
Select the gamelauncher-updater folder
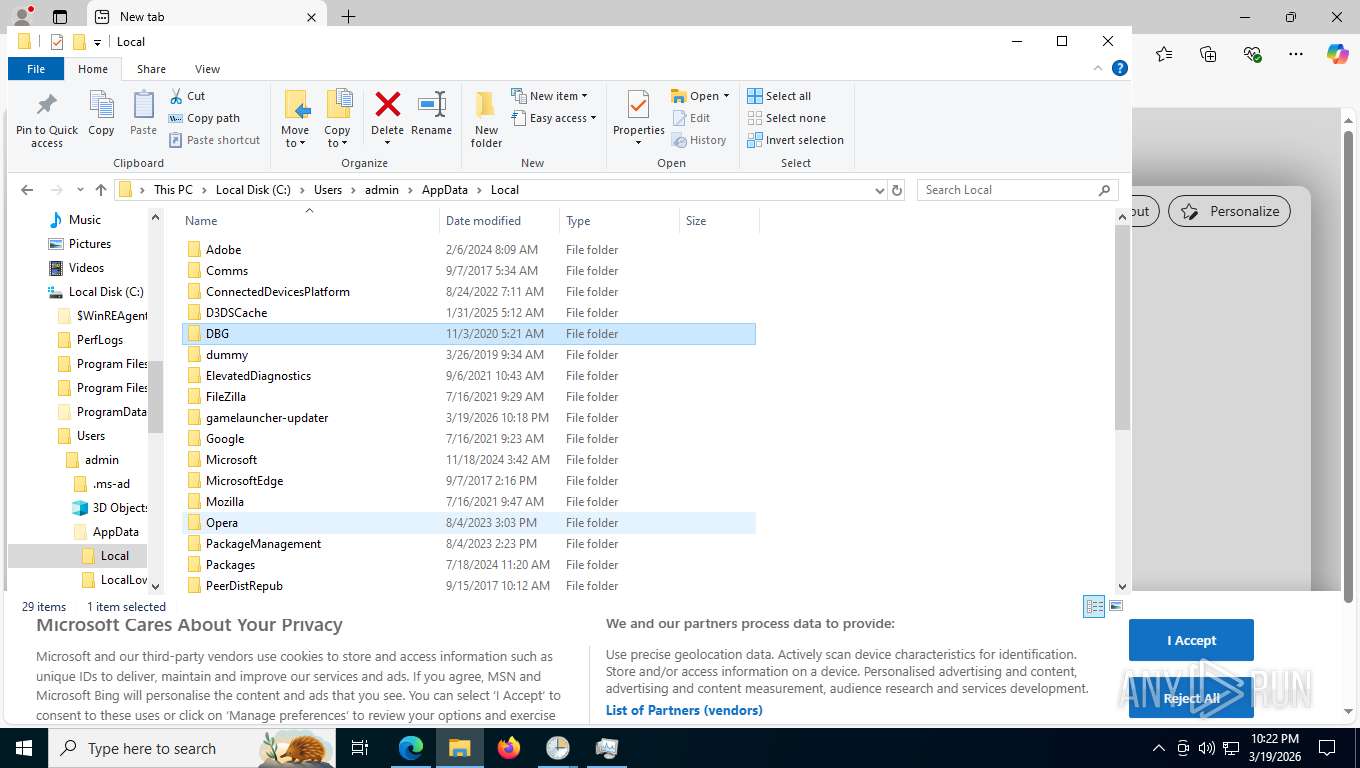[x=470, y=418]
